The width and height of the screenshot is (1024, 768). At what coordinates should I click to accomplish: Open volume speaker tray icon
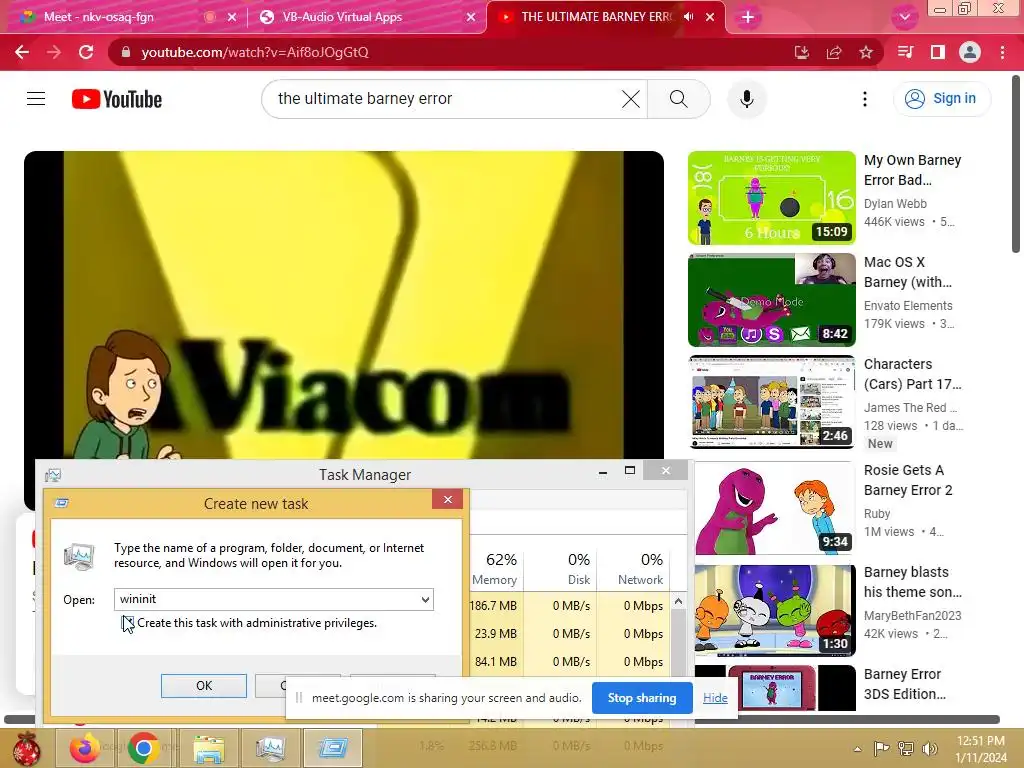point(930,748)
